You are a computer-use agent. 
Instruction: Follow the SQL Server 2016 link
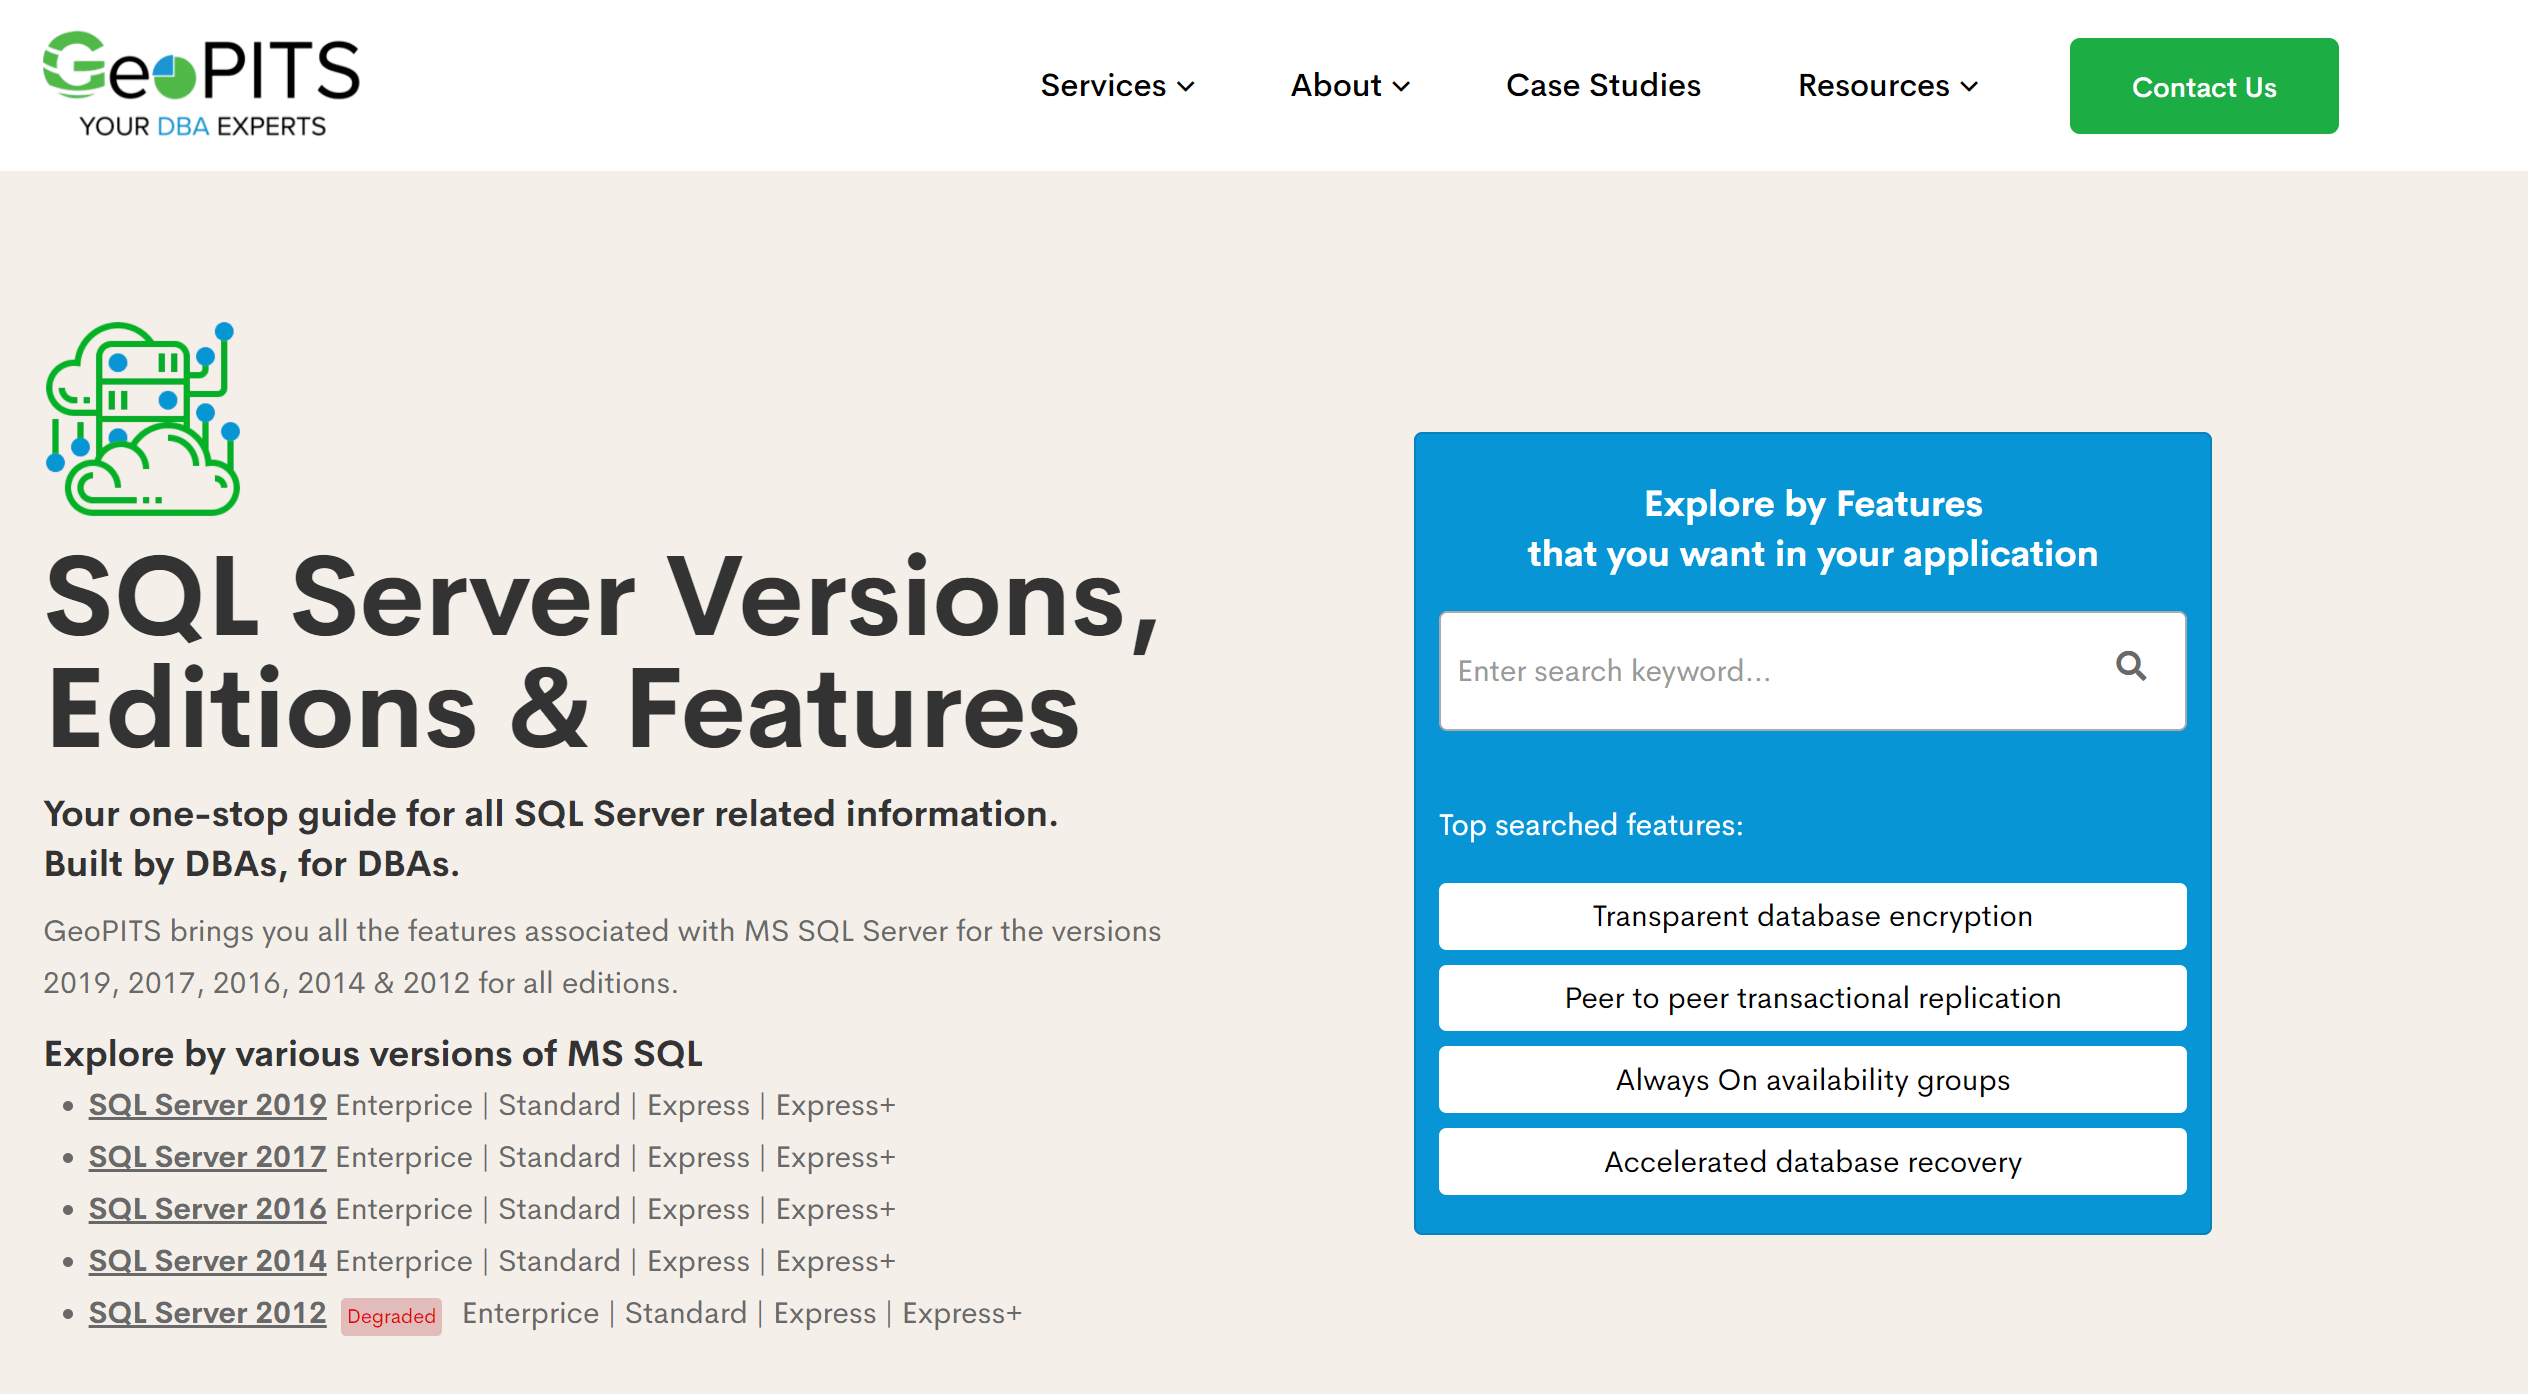(x=207, y=1209)
